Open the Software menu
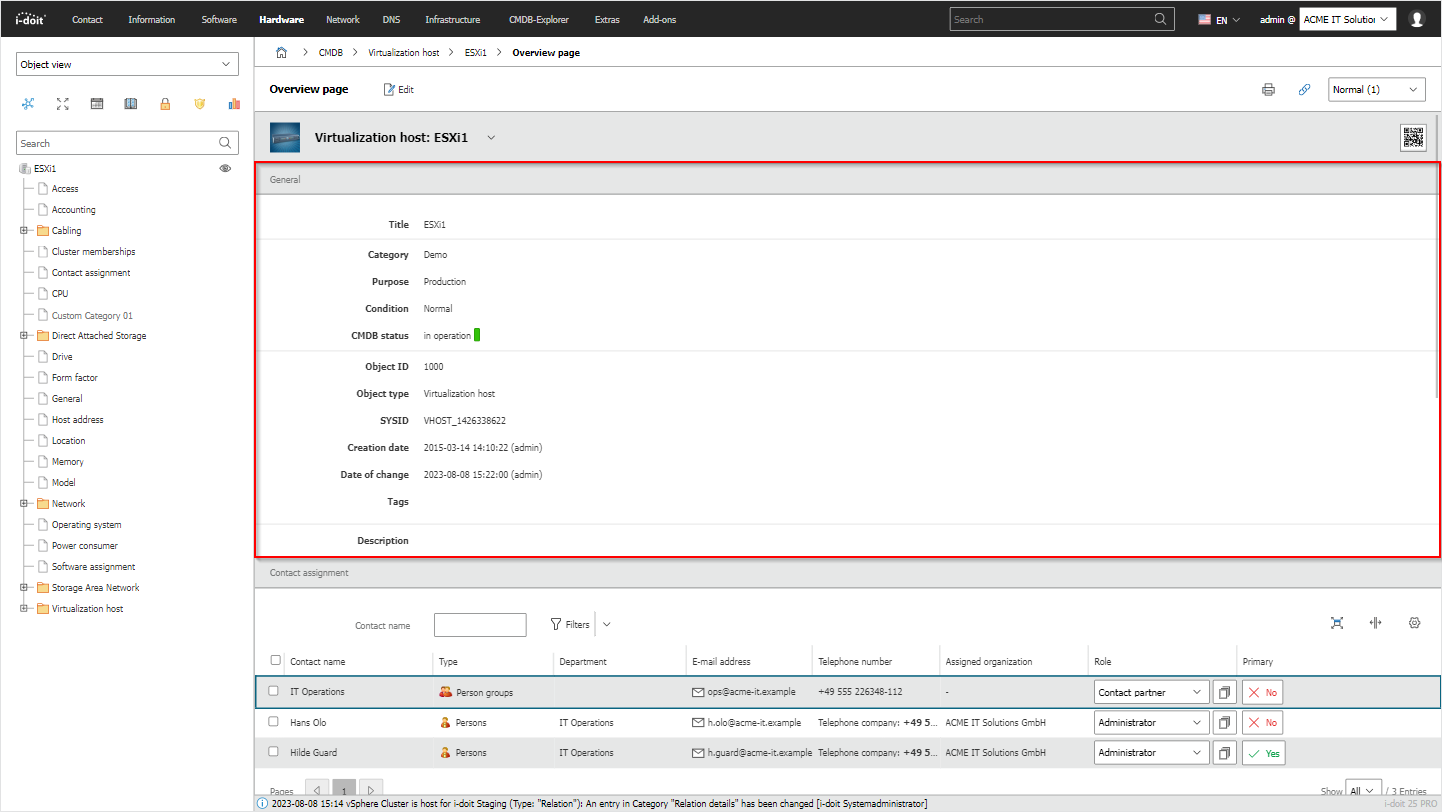 219,19
